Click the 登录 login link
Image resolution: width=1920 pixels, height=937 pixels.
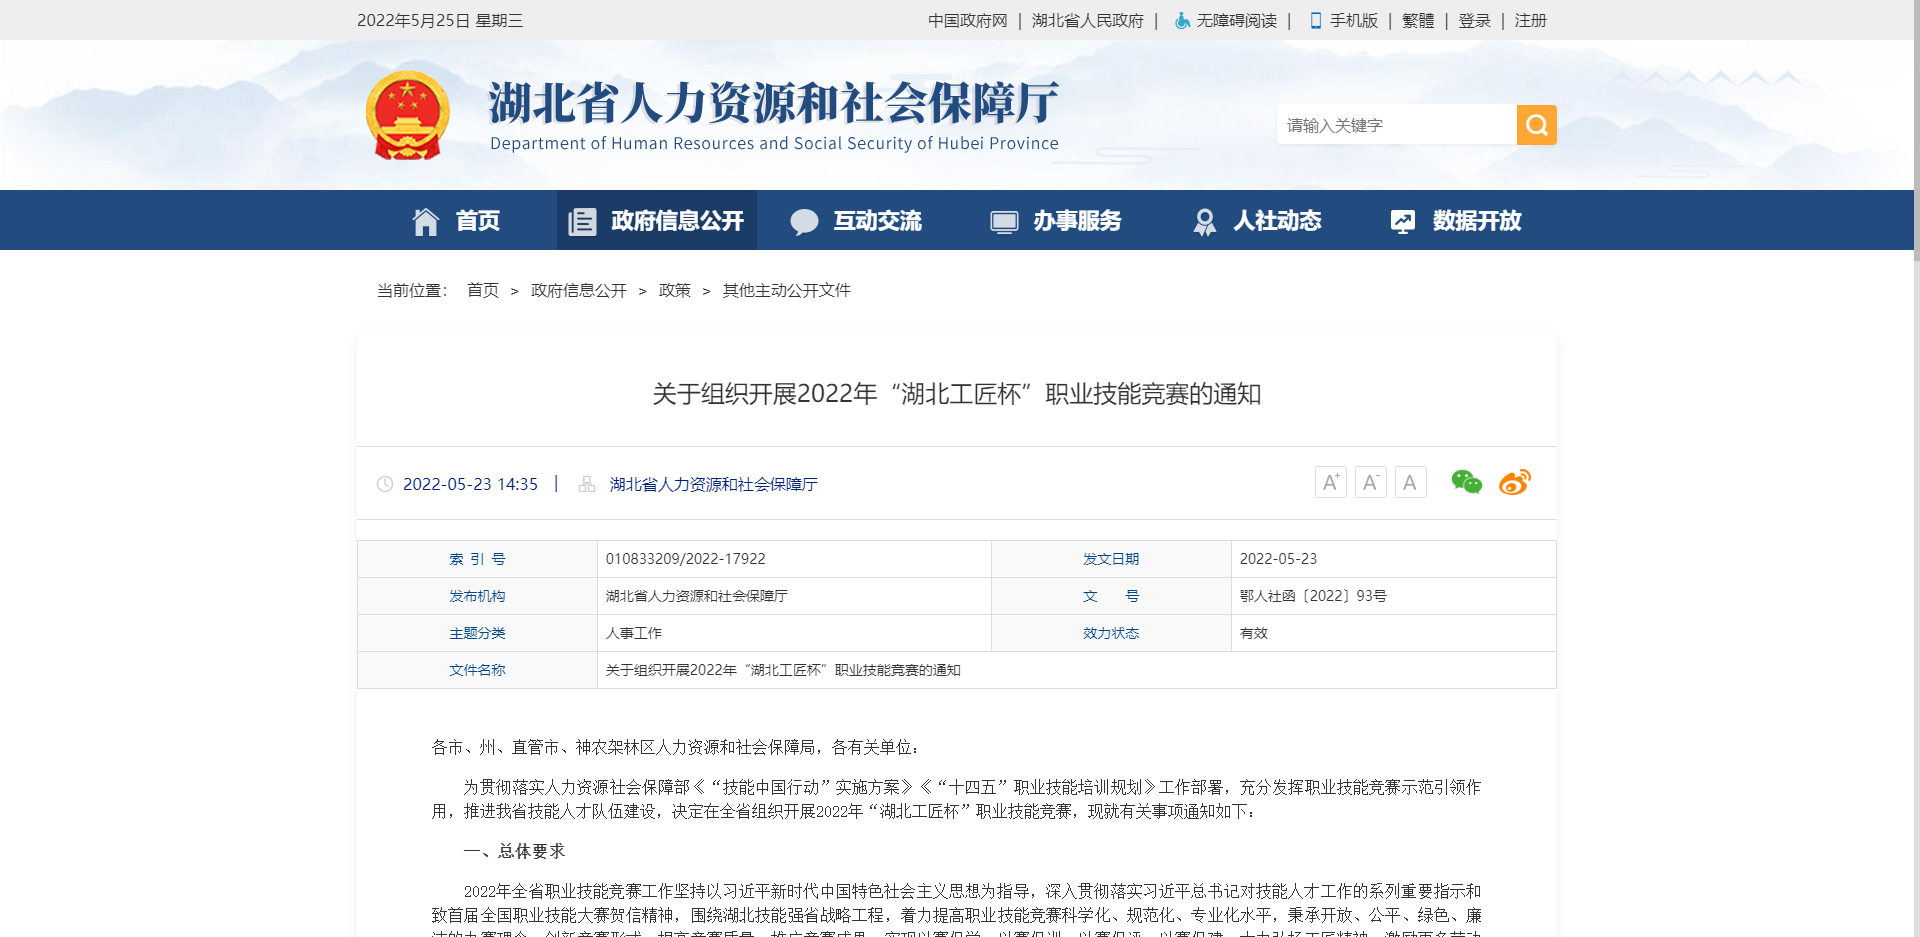click(1474, 20)
